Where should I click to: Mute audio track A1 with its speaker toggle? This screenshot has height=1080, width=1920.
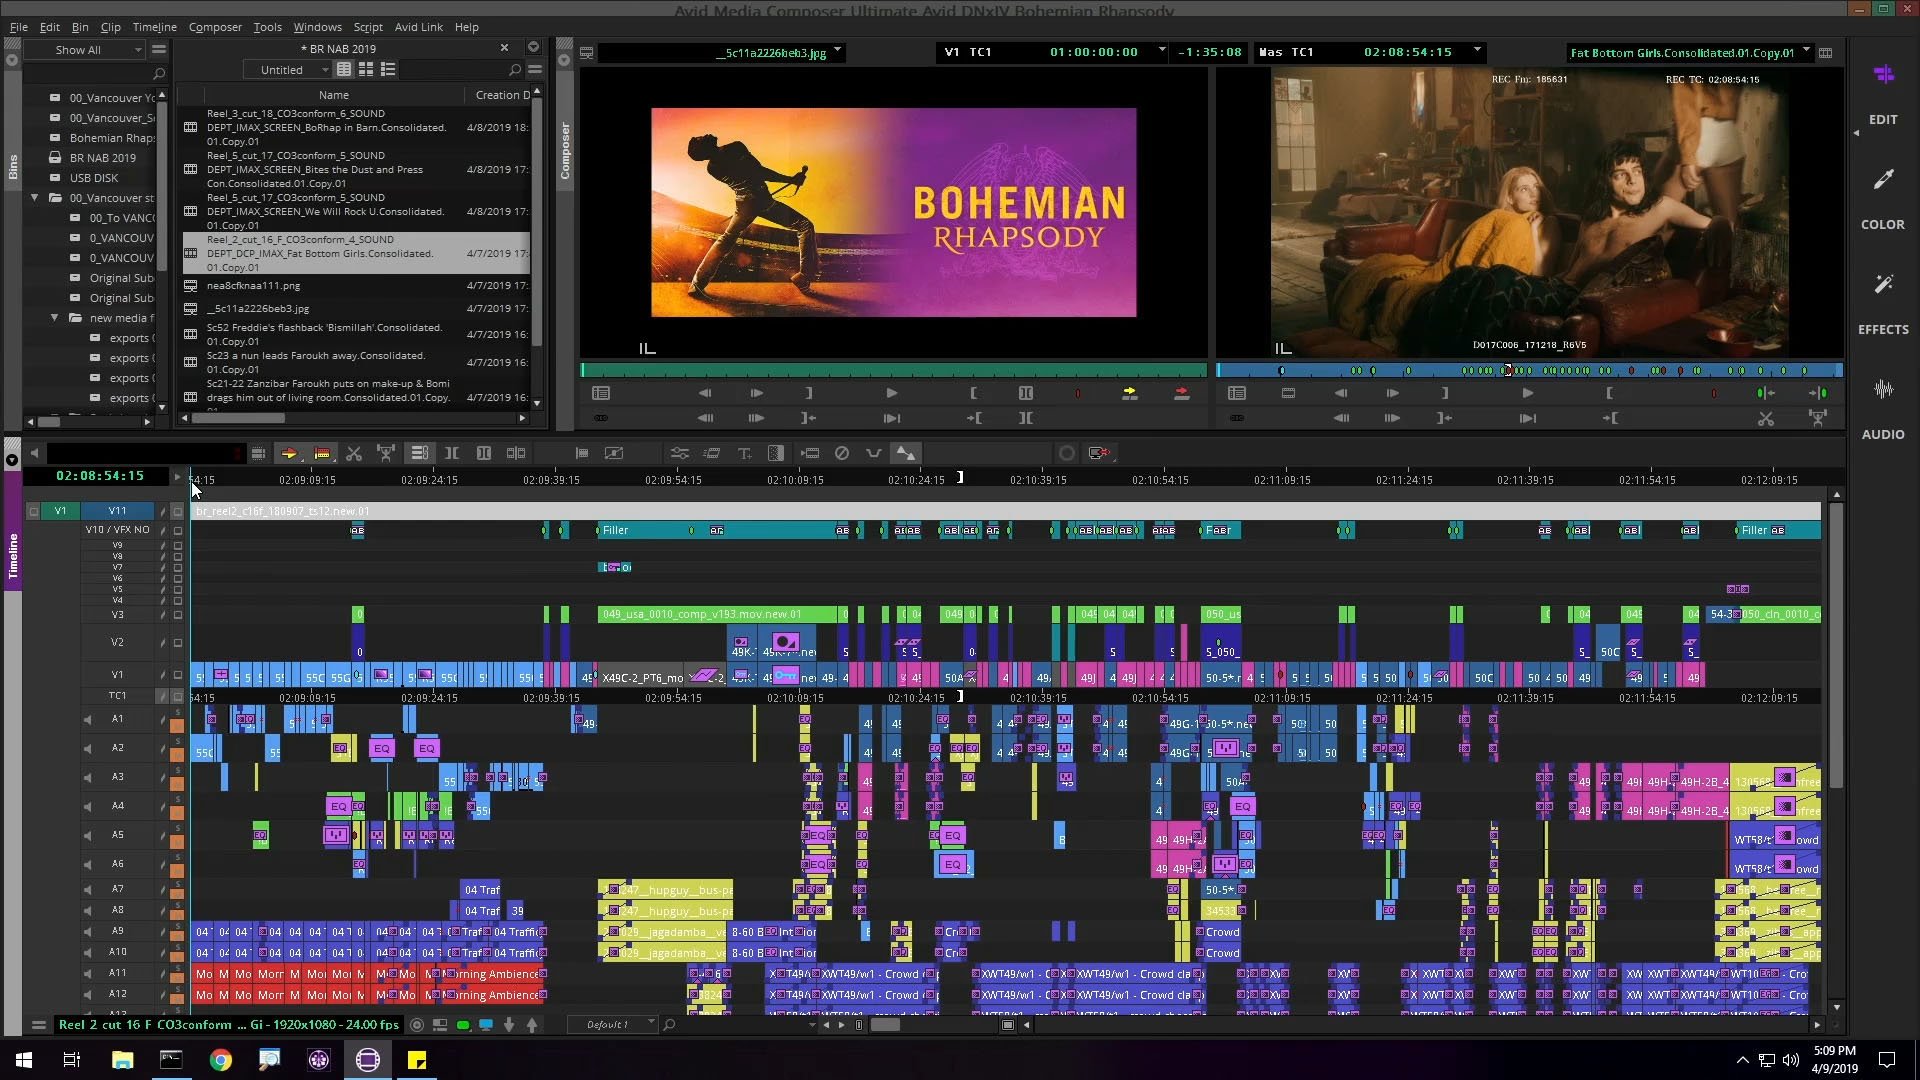coord(88,719)
